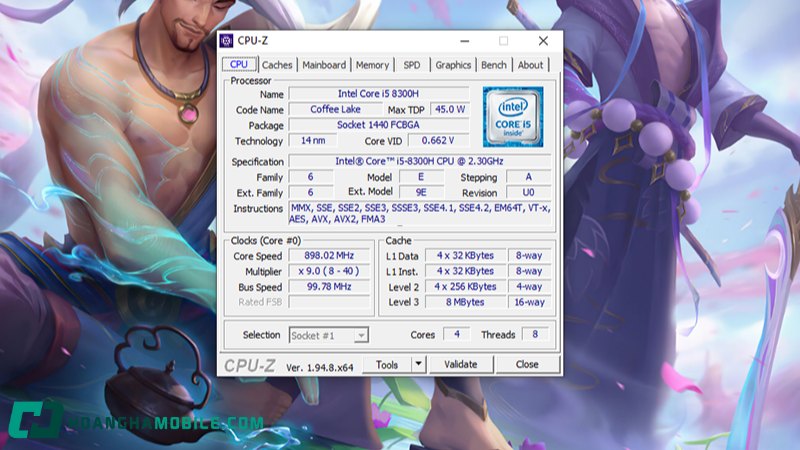Close CPU-Z window with X icon
The width and height of the screenshot is (800, 450).
pos(543,41)
